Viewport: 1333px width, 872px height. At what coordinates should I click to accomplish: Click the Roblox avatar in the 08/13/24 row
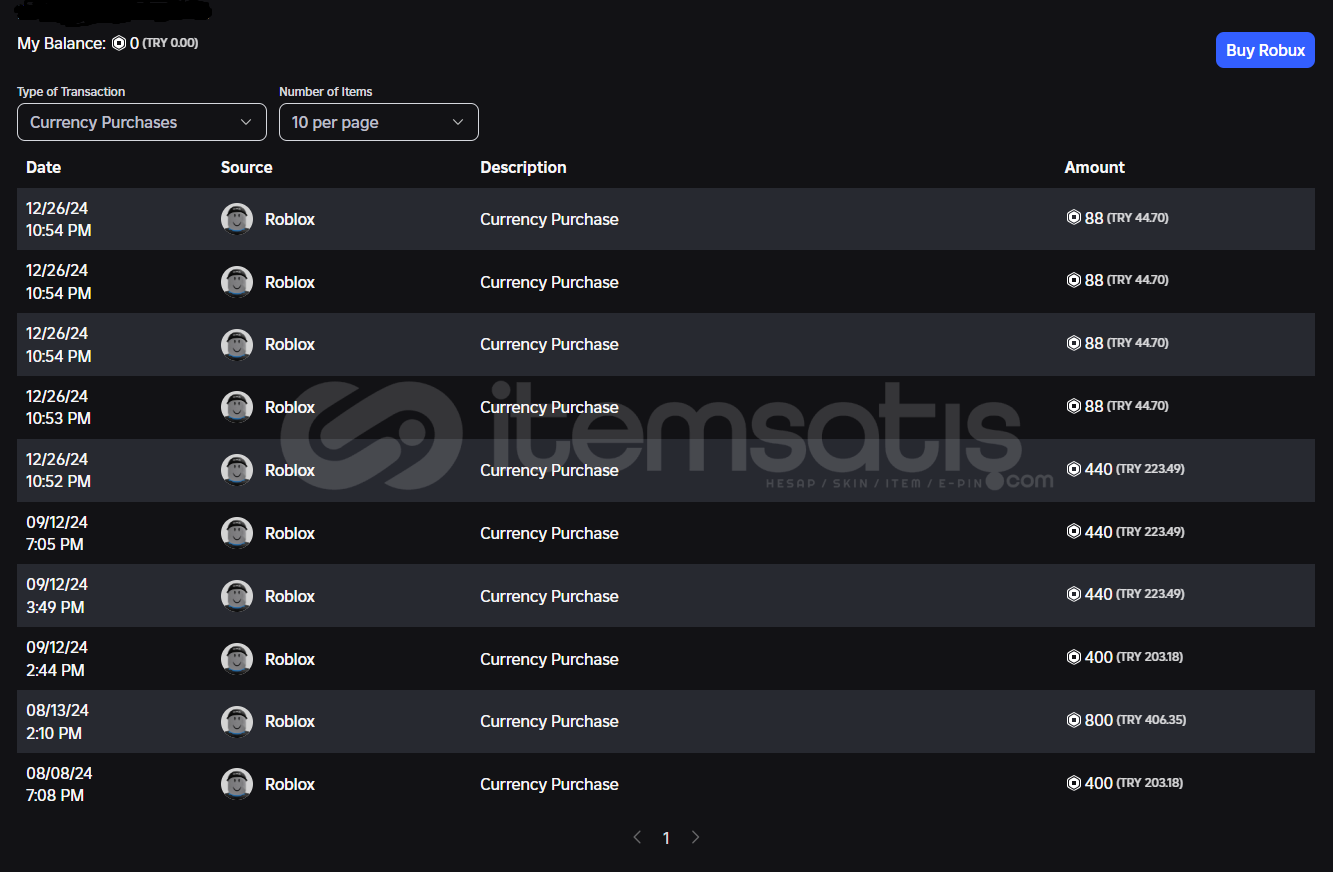coord(237,721)
